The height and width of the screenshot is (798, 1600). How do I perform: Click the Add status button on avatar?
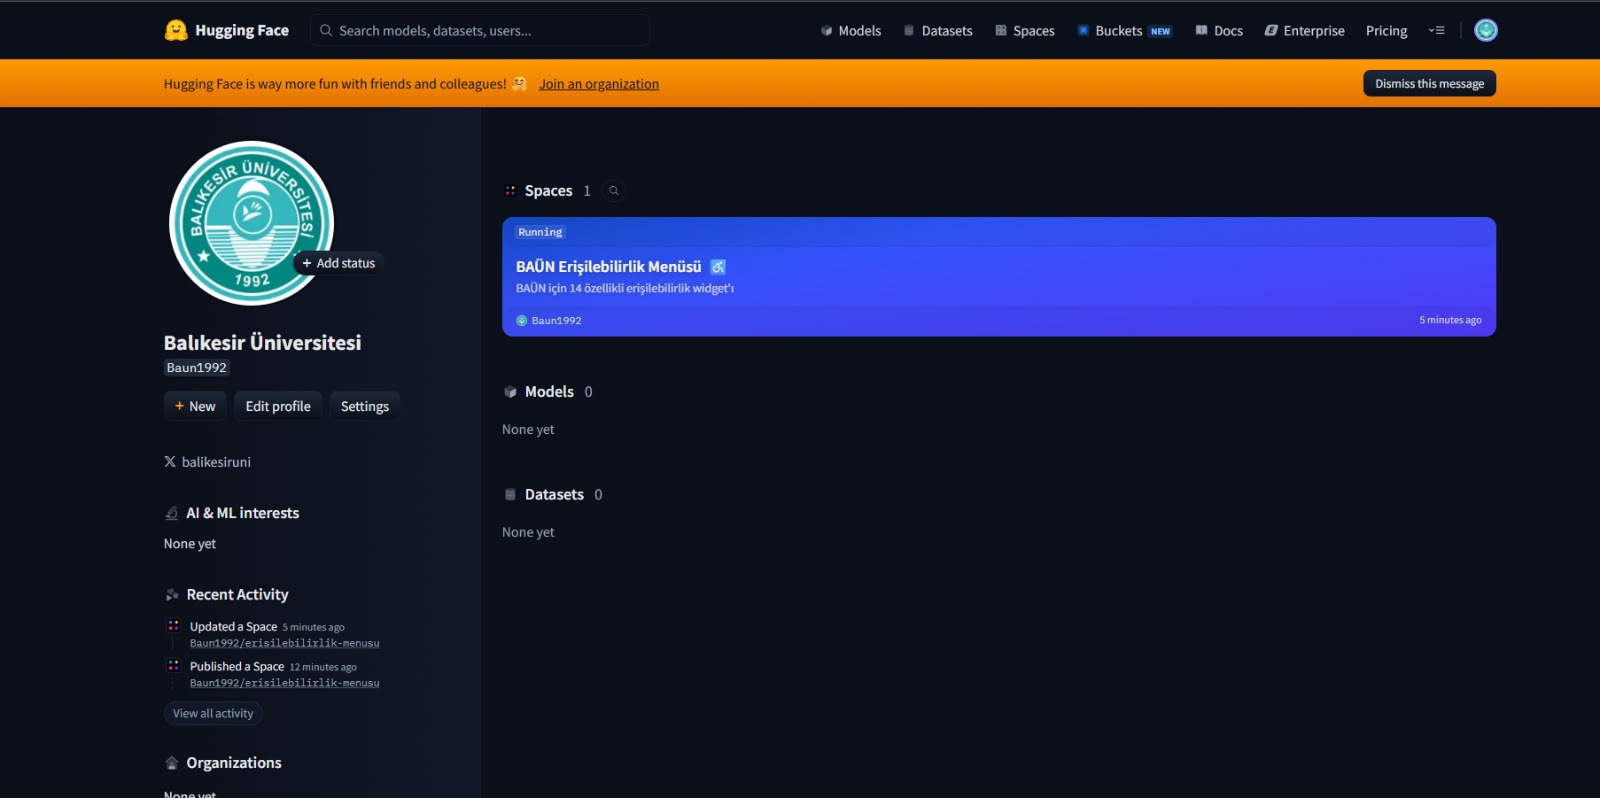(x=339, y=263)
